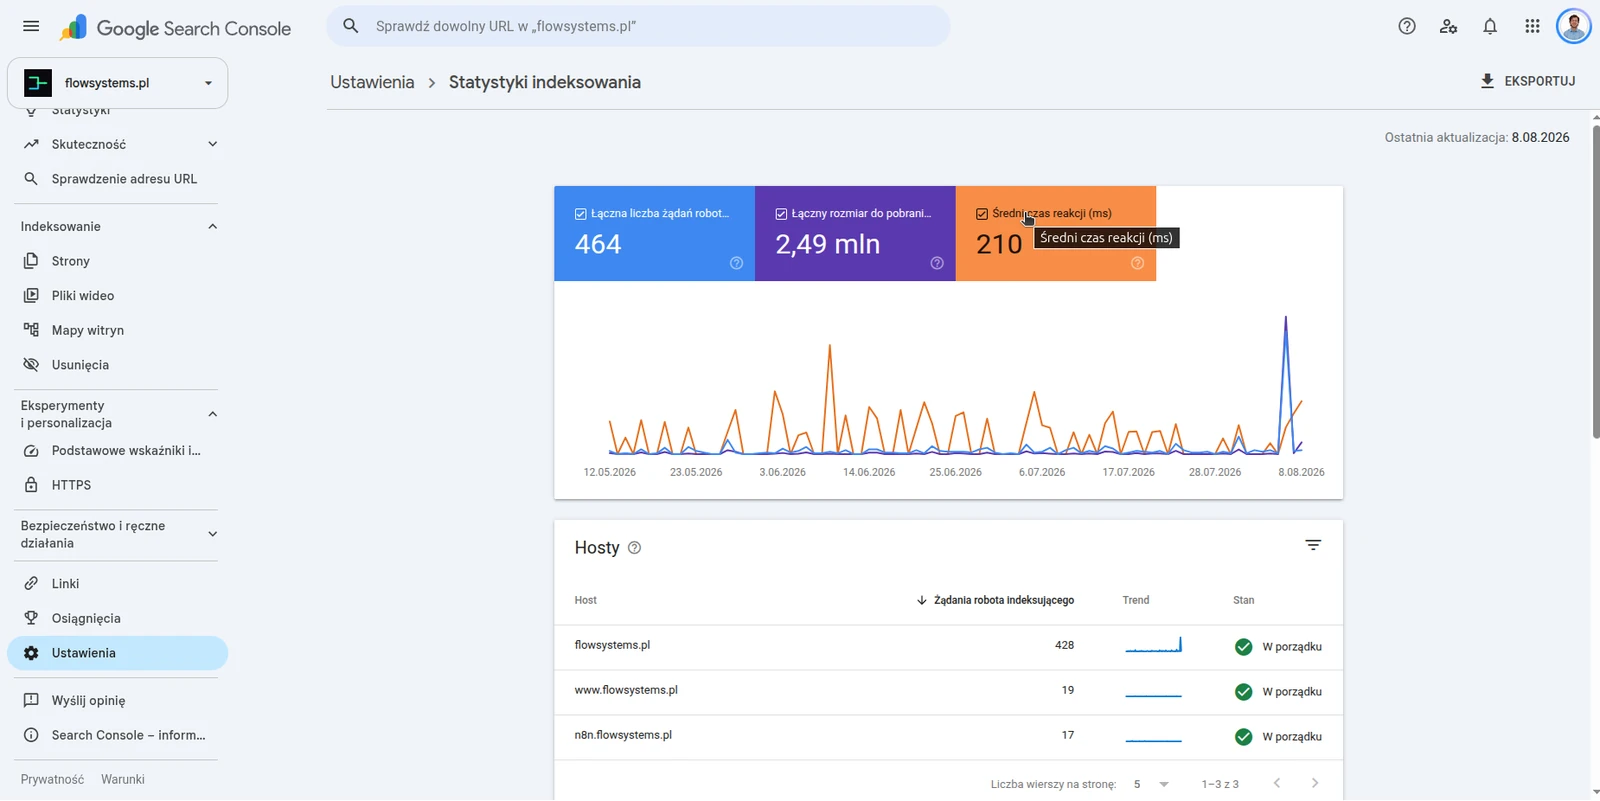Select HTTPS in sidebar
This screenshot has width=1600, height=801.
pyautogui.click(x=117, y=485)
